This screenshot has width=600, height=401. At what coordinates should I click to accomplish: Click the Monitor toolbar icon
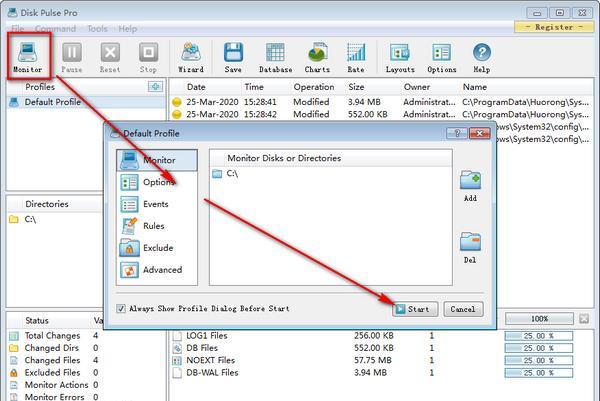(x=28, y=57)
